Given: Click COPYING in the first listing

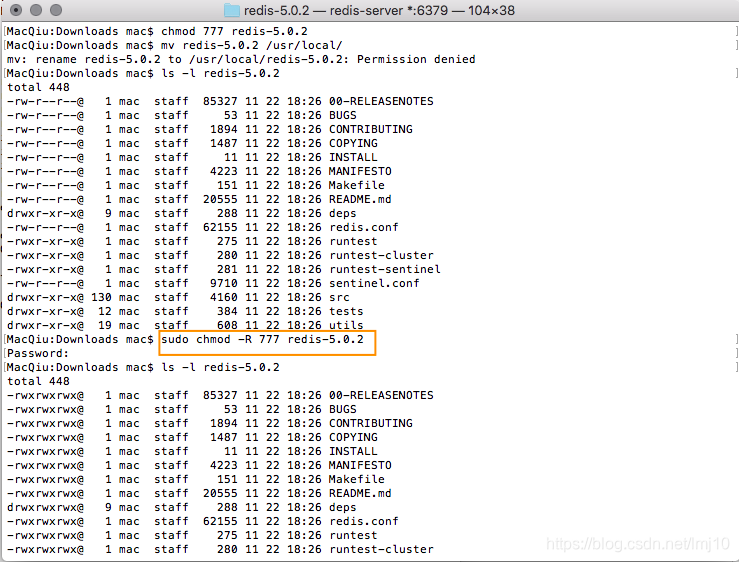Looking at the screenshot, I should pos(353,143).
